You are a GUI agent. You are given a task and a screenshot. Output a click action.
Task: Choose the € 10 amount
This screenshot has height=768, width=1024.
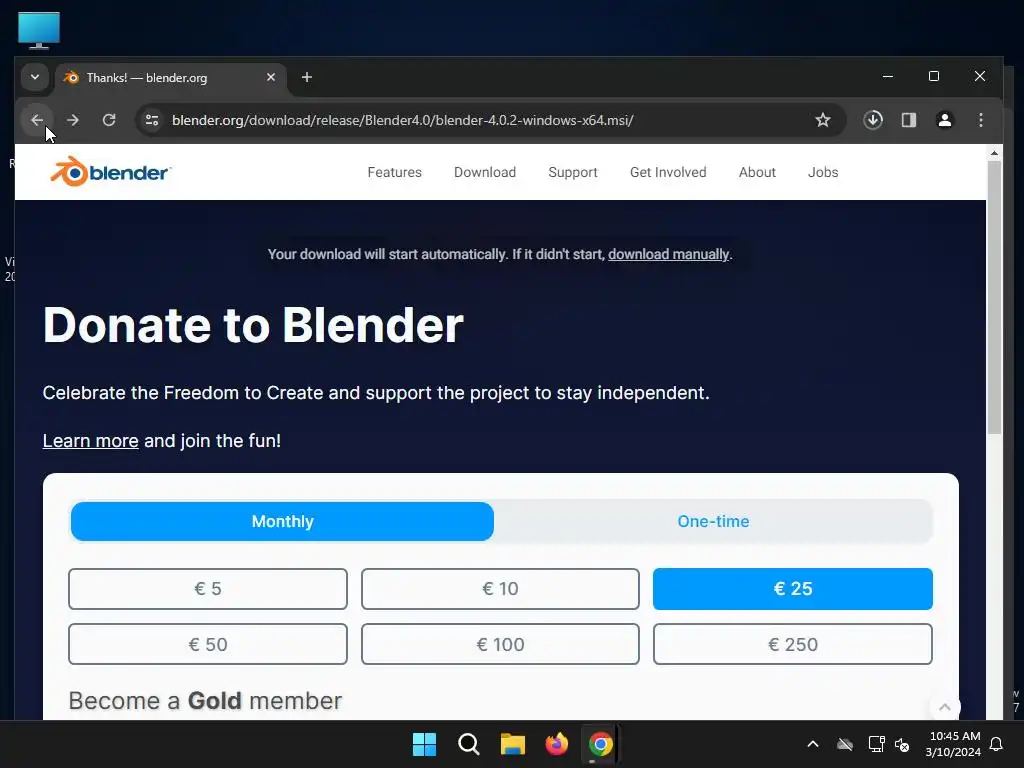pyautogui.click(x=500, y=588)
